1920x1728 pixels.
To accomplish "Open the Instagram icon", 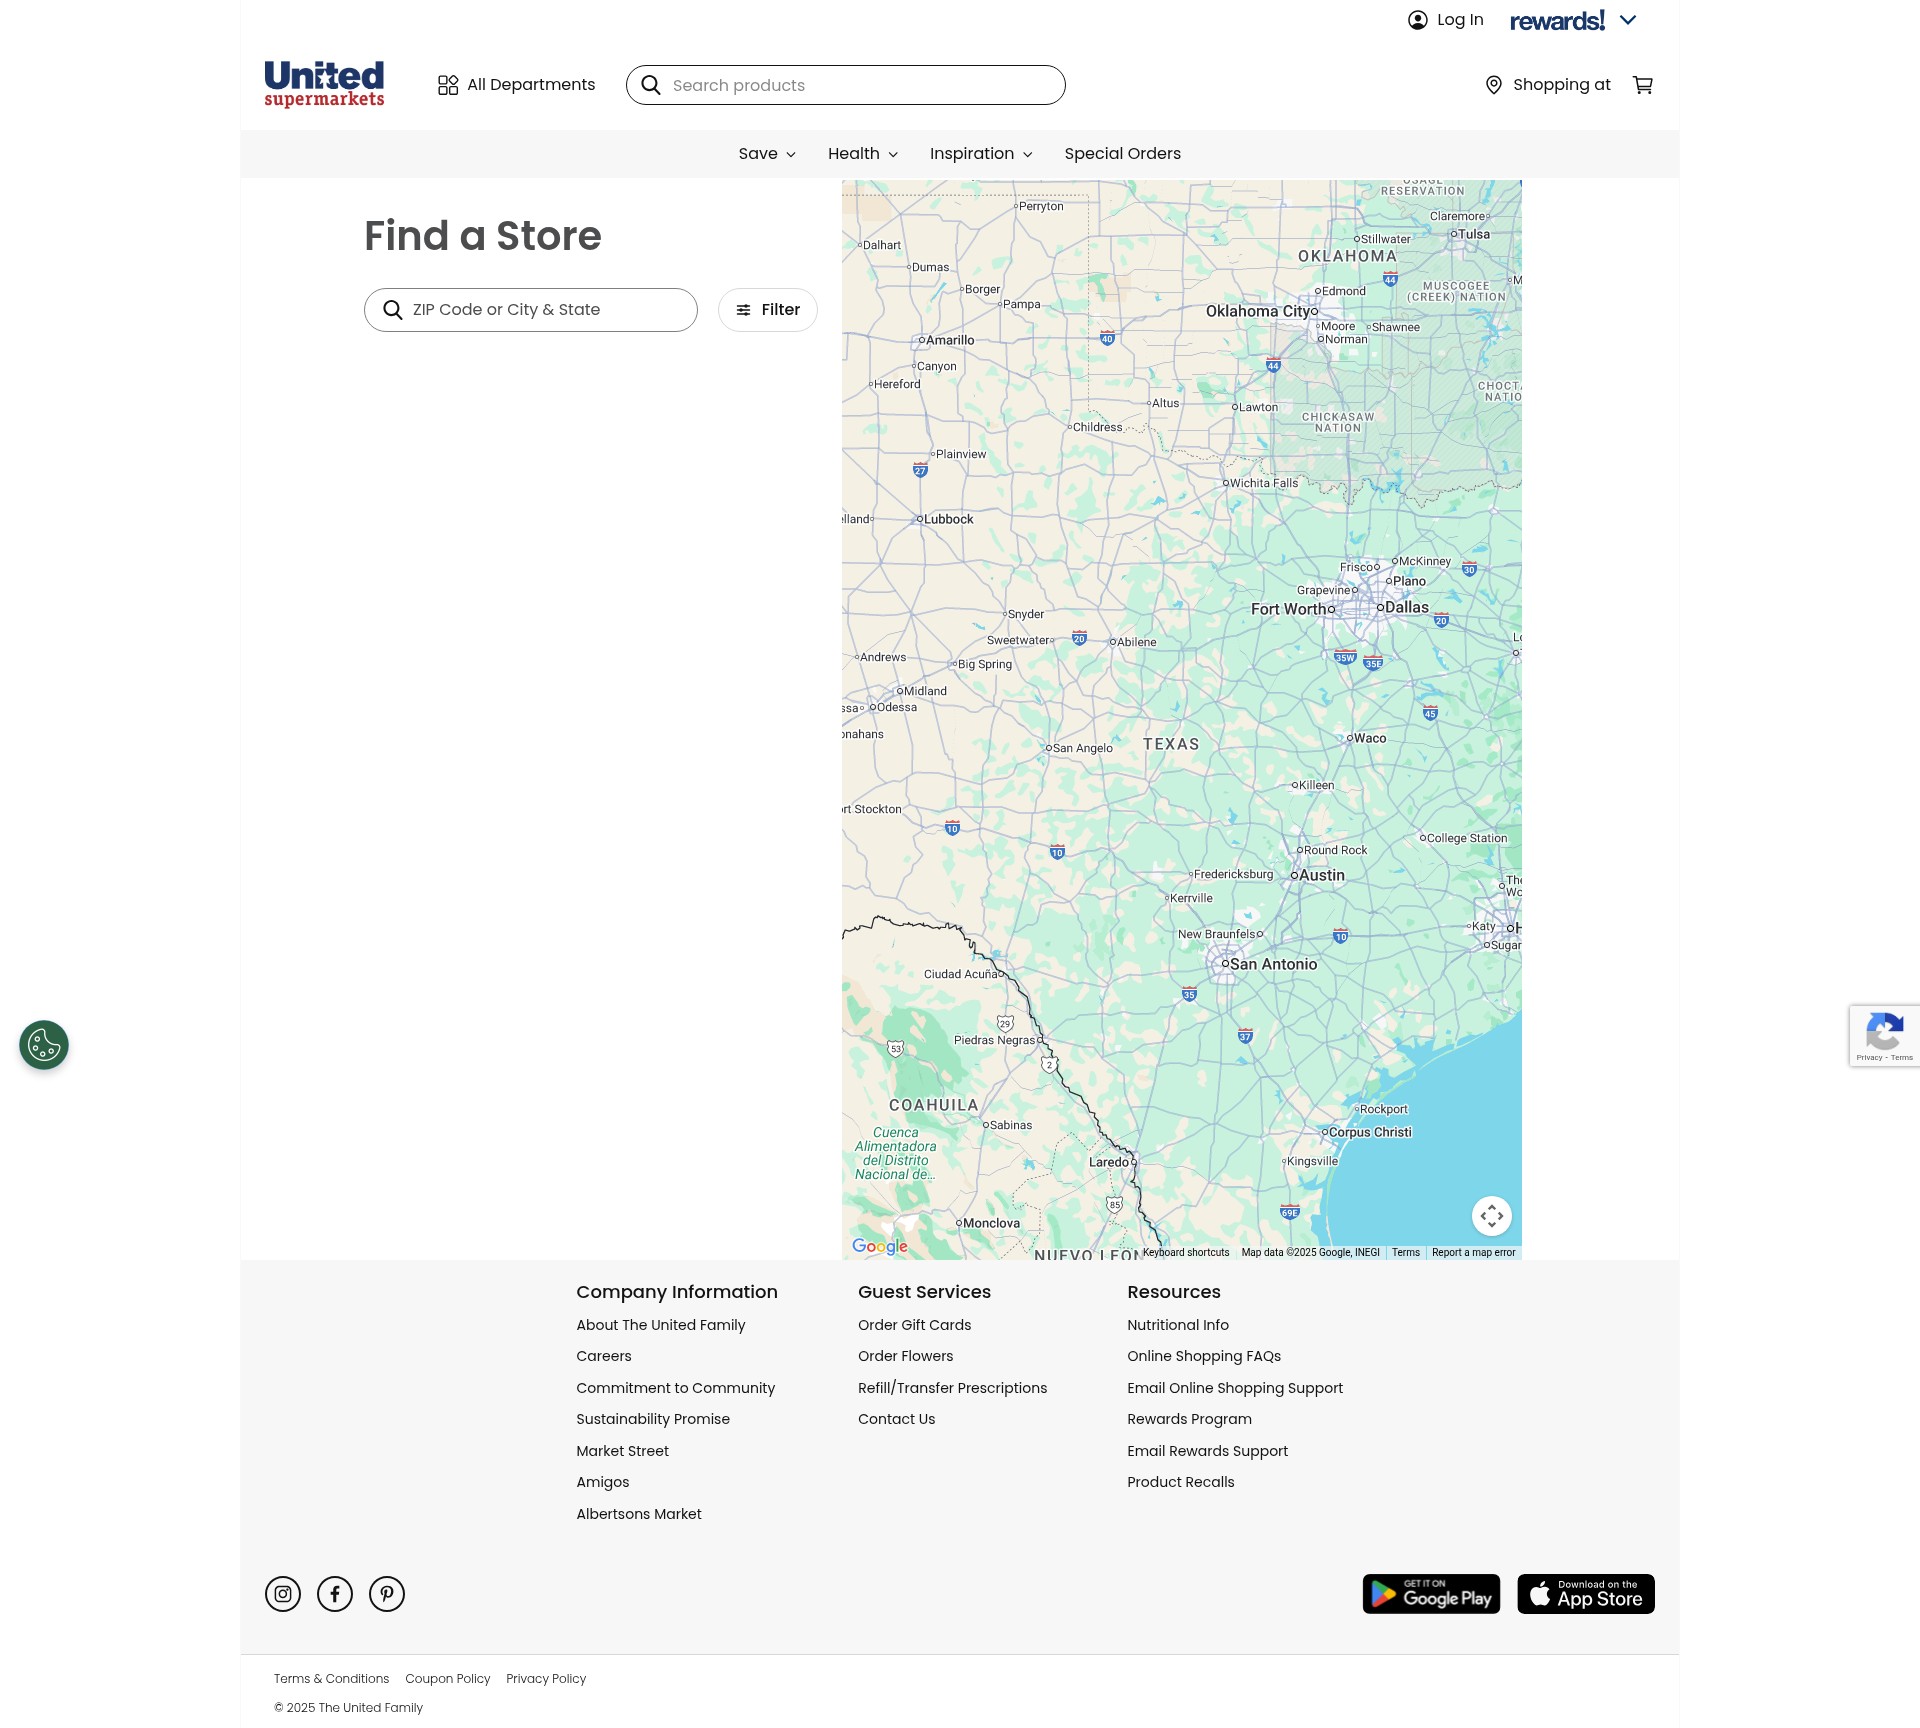I will [283, 1594].
